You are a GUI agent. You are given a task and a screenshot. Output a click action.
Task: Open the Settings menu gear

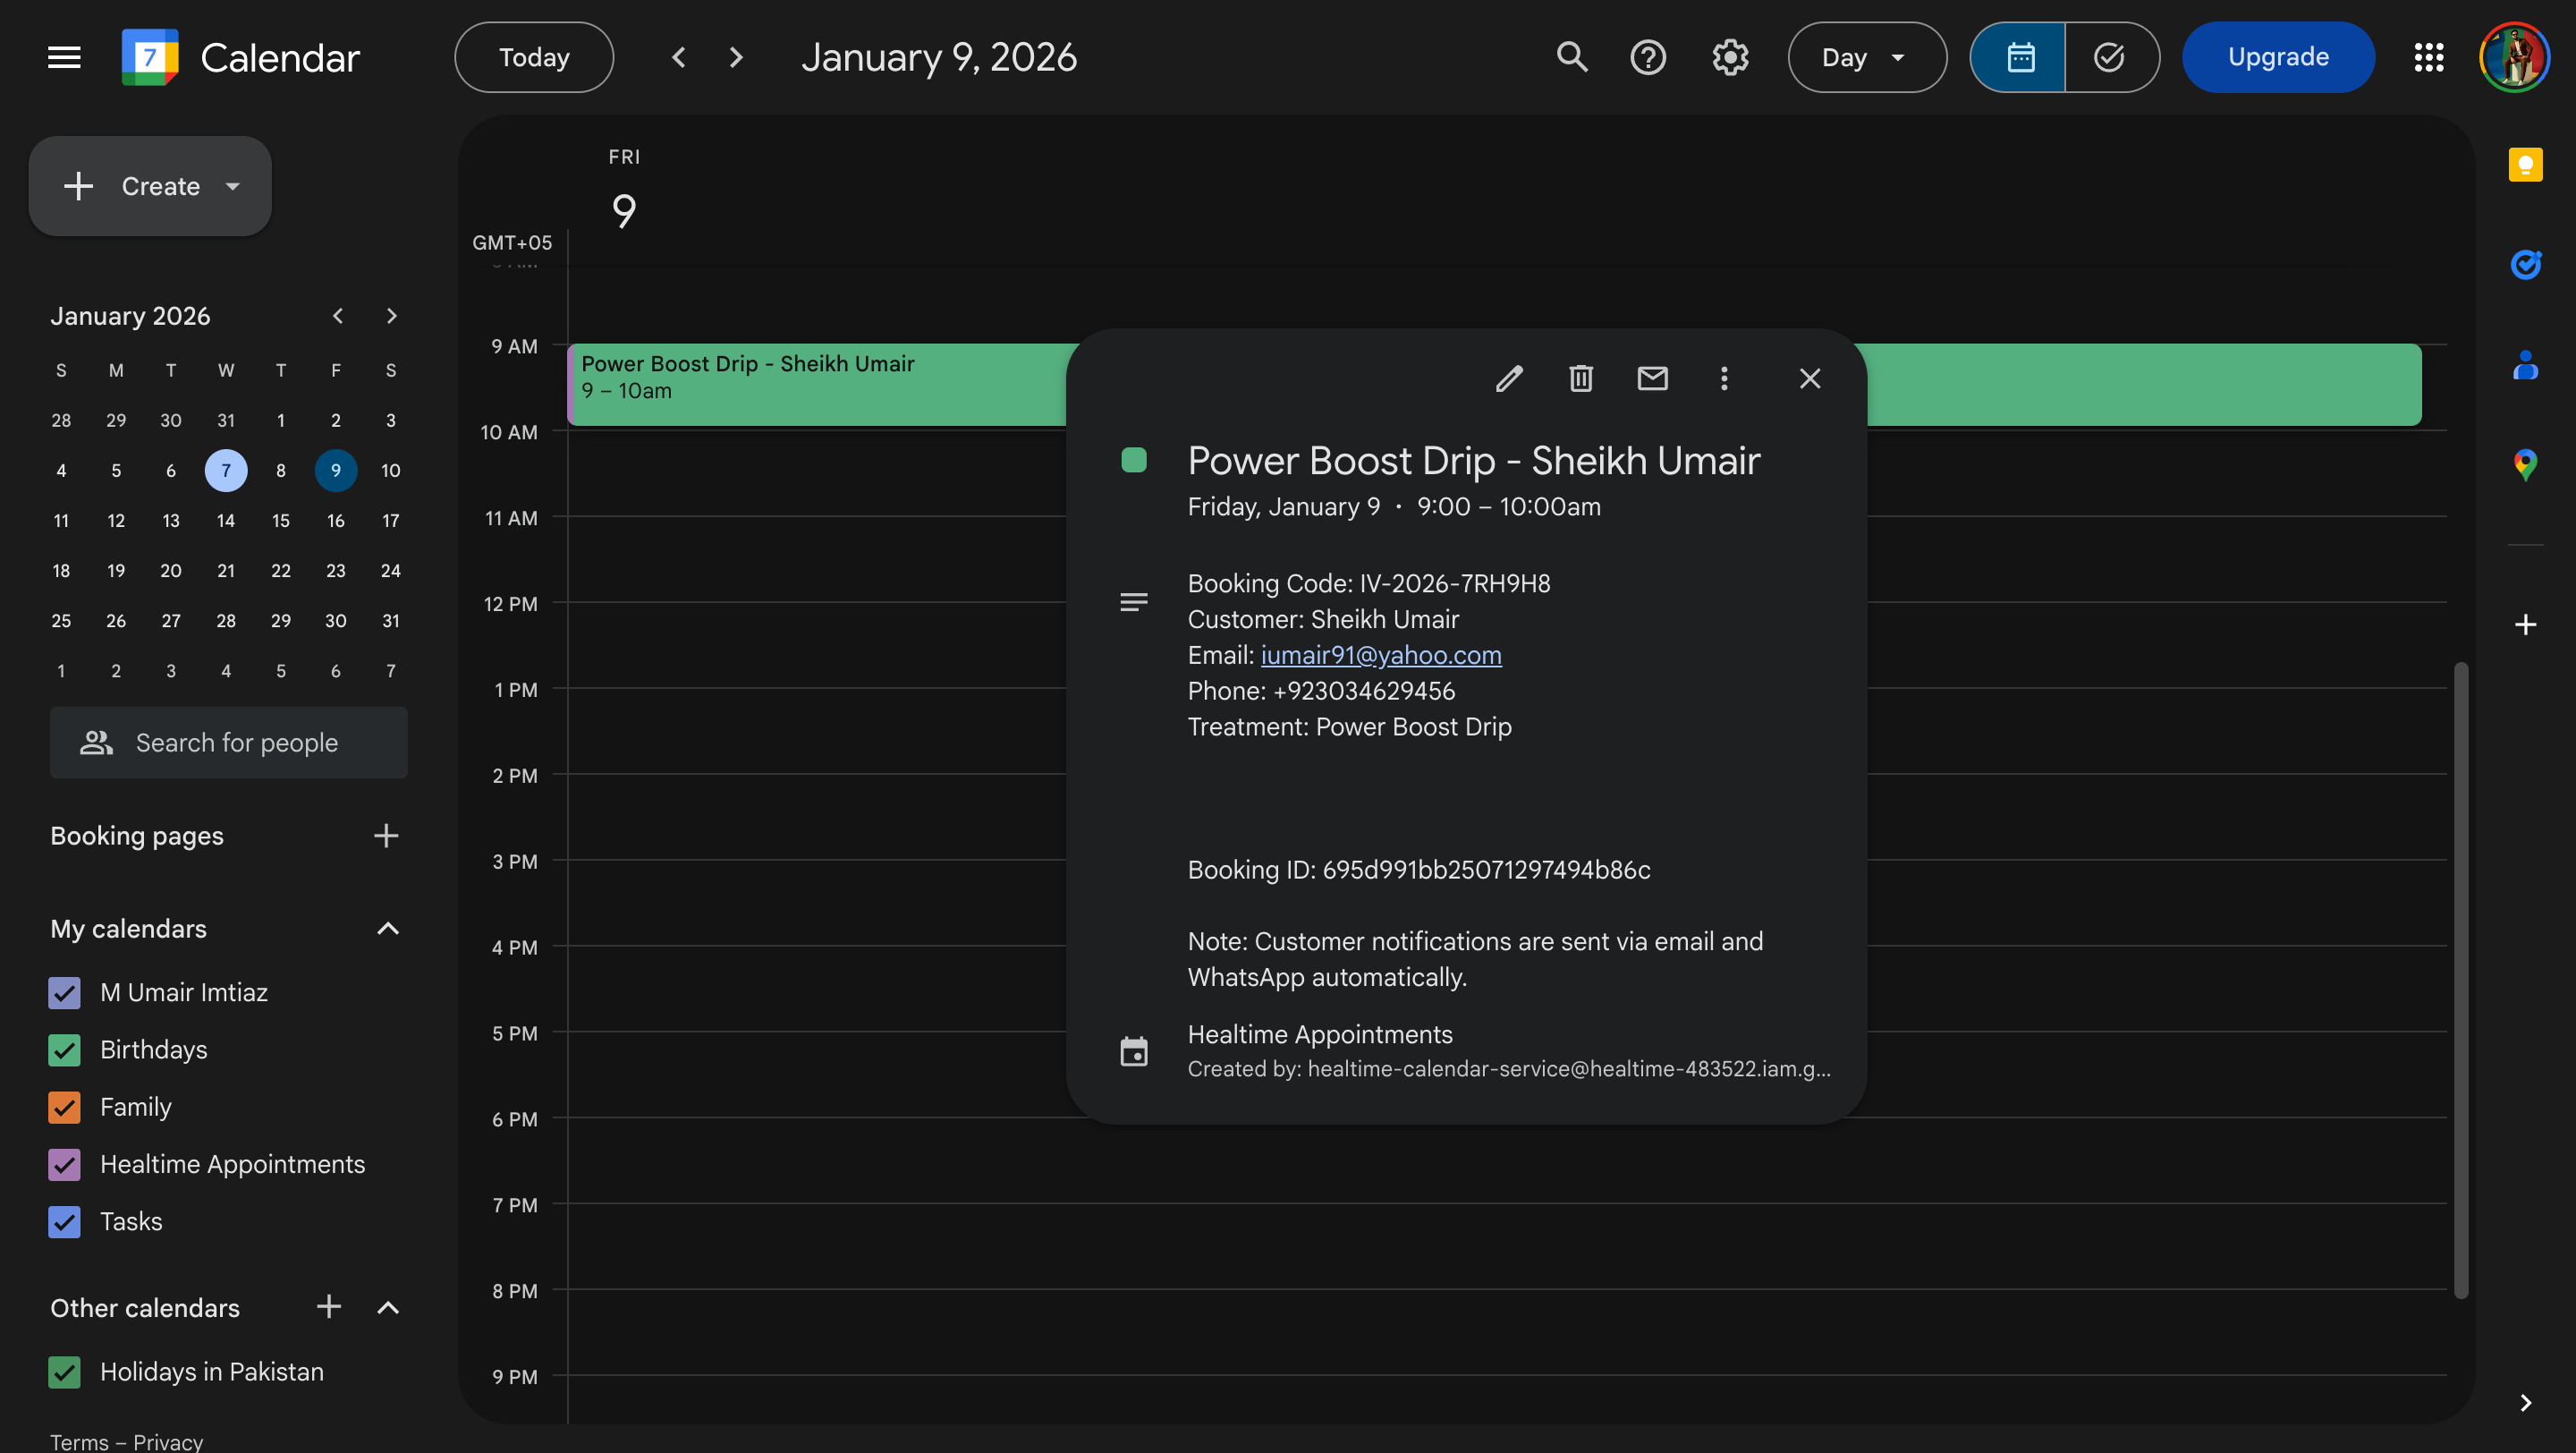click(x=1730, y=57)
